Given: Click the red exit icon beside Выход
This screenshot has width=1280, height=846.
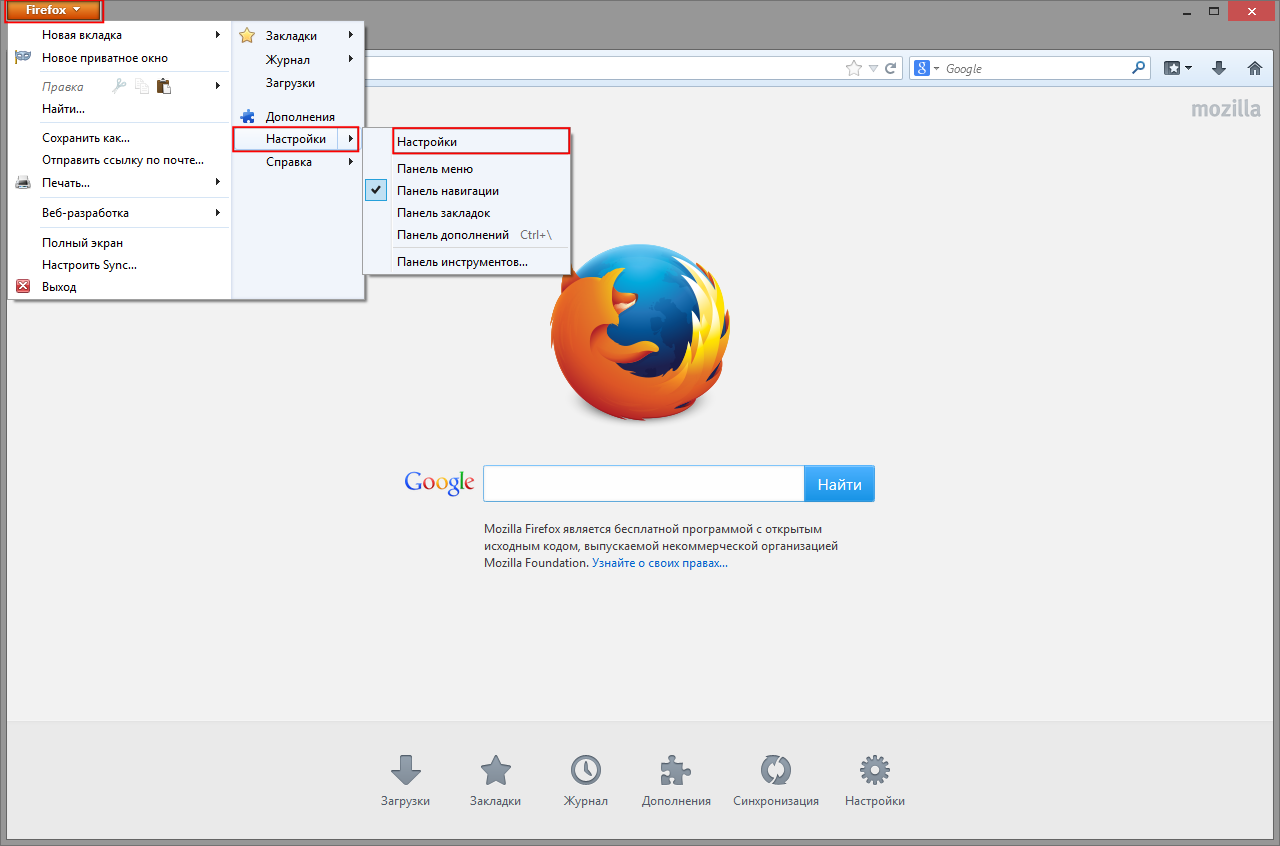Looking at the screenshot, I should (23, 286).
